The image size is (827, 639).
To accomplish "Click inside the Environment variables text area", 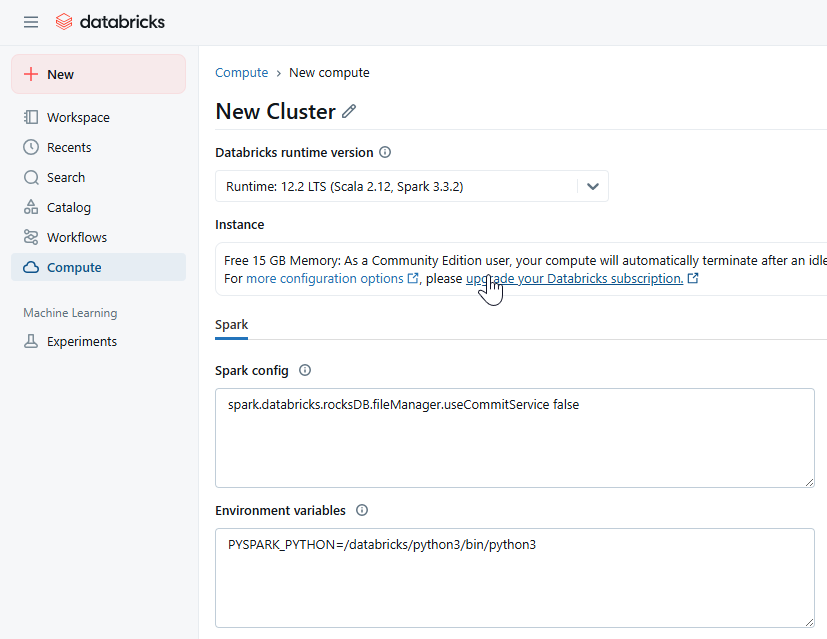I will 515,578.
